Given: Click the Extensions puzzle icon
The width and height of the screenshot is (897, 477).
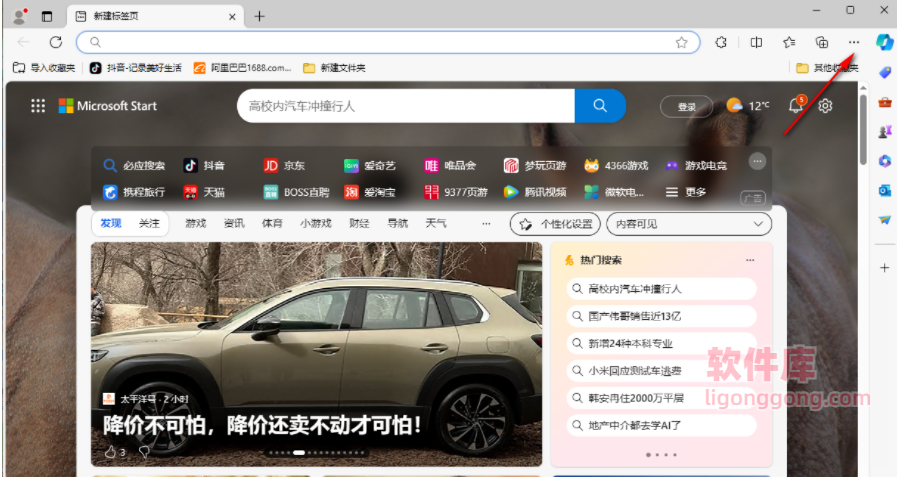Looking at the screenshot, I should tap(720, 42).
